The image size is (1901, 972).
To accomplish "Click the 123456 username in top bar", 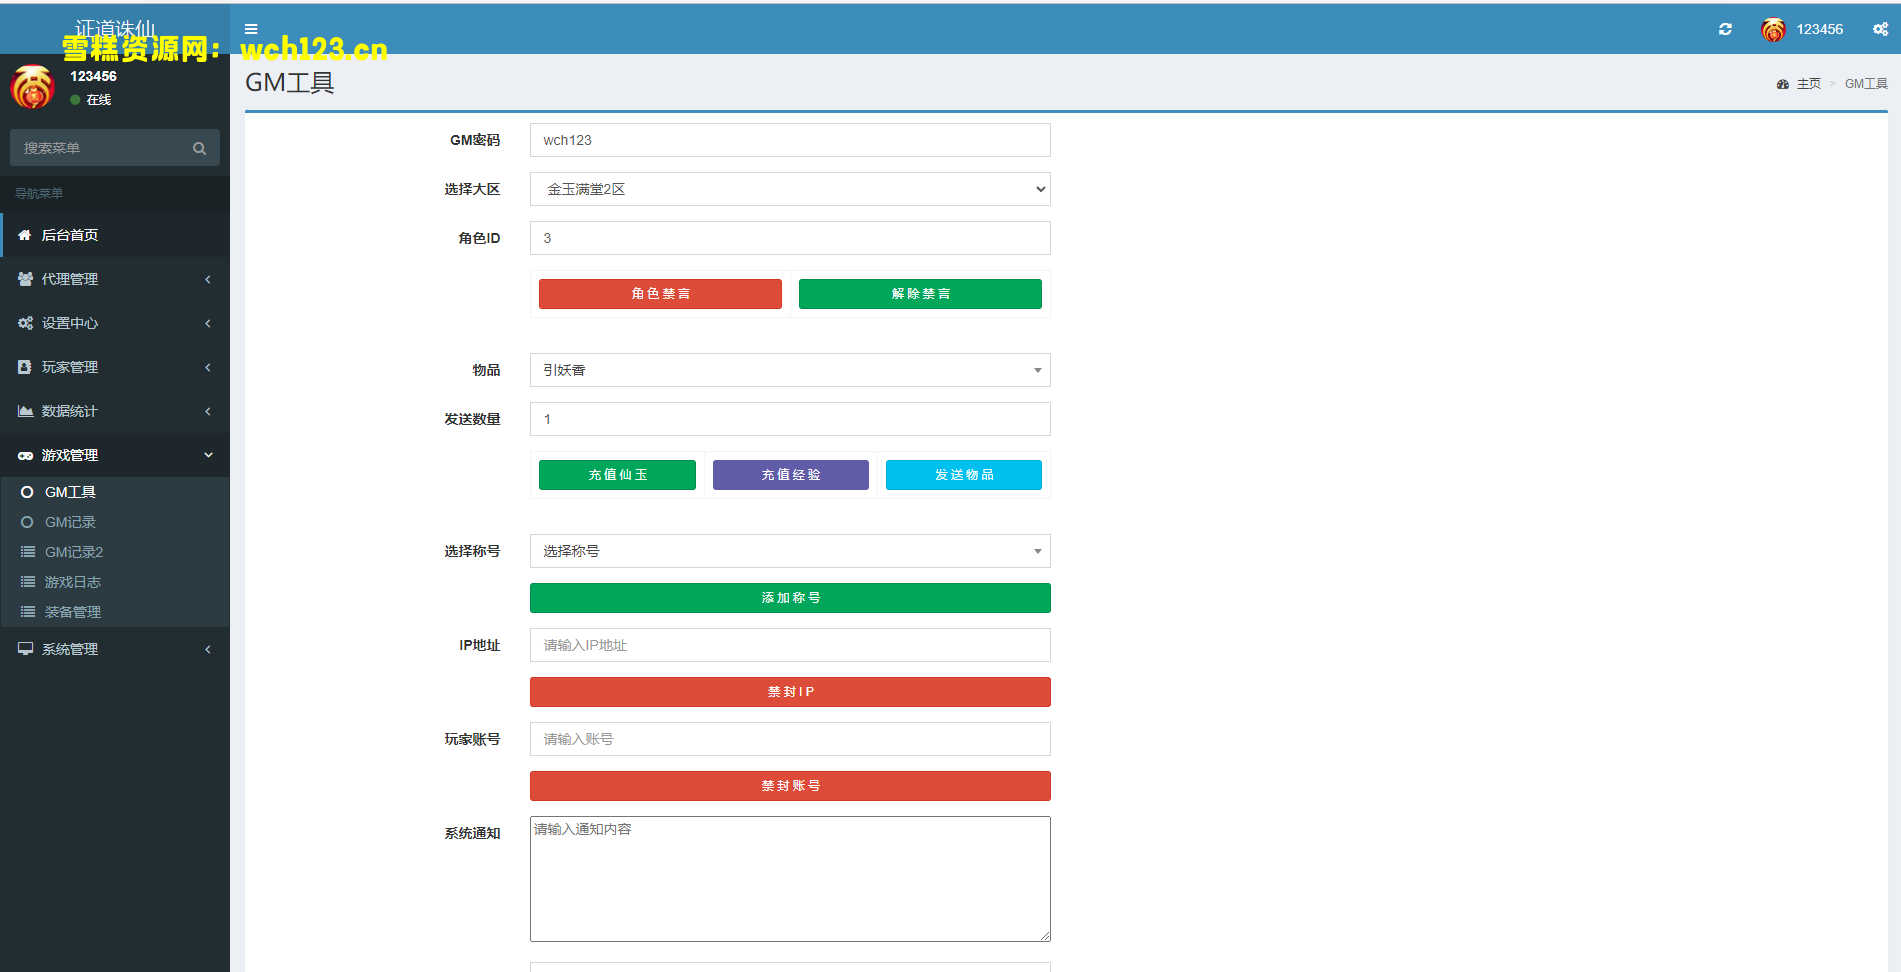I will tap(1819, 30).
